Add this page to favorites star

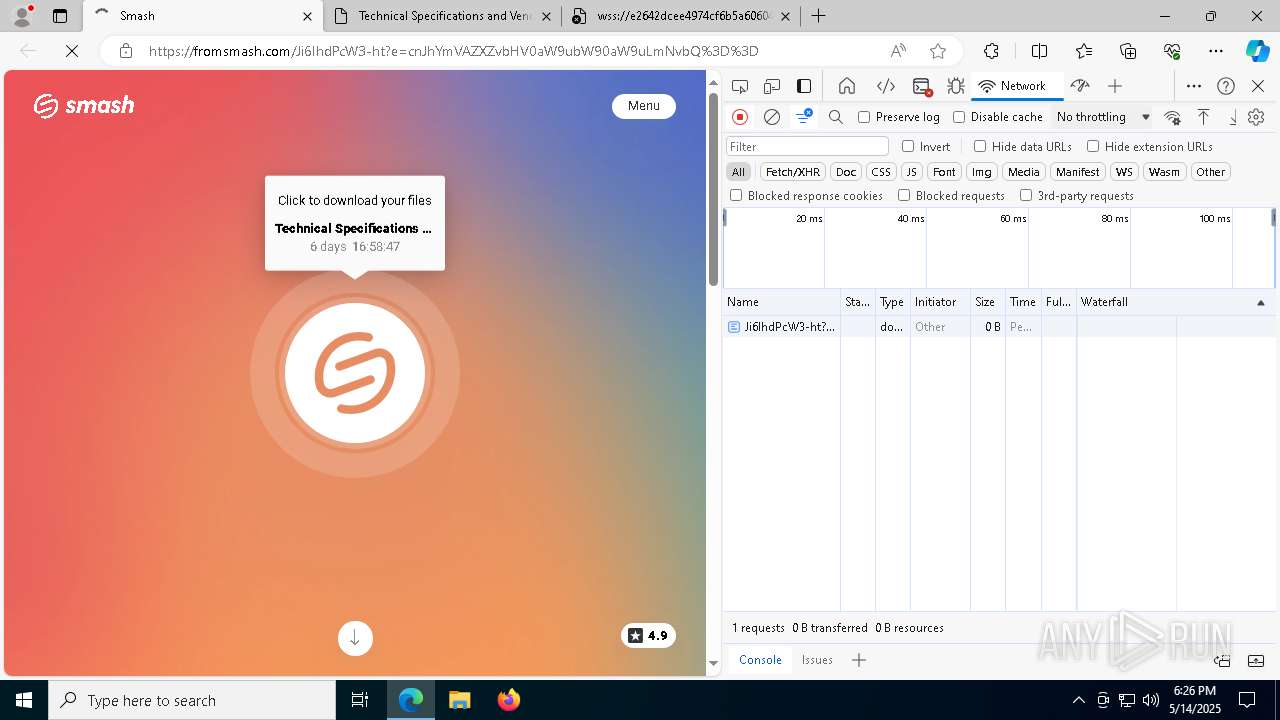tap(938, 51)
